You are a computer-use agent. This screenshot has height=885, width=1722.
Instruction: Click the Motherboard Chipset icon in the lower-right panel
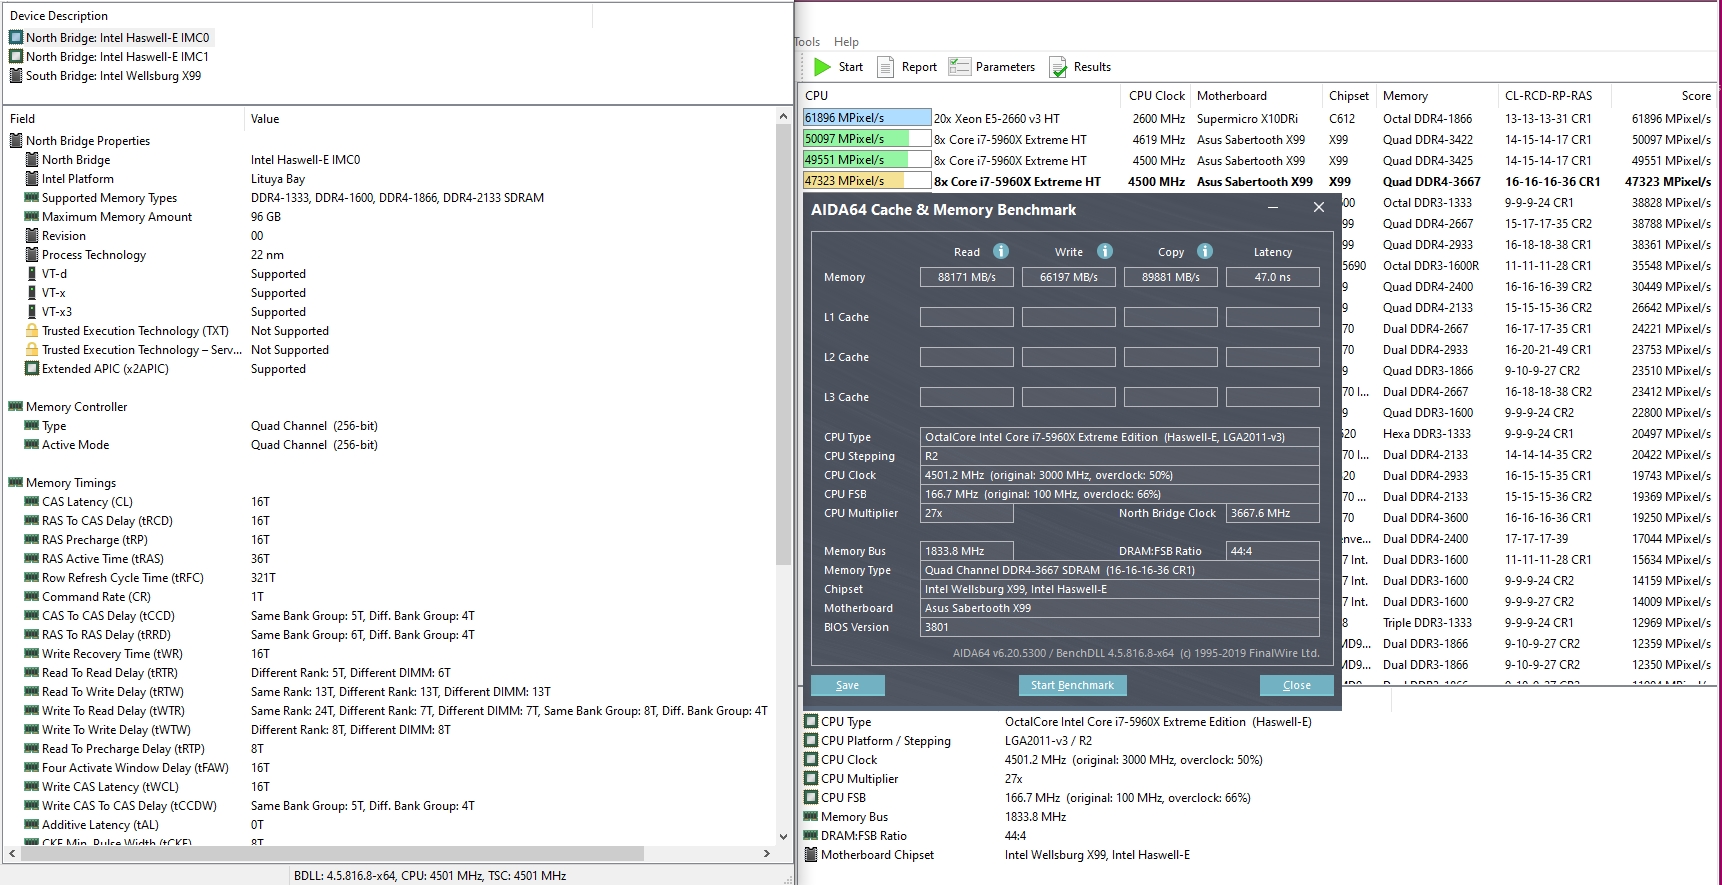click(811, 855)
